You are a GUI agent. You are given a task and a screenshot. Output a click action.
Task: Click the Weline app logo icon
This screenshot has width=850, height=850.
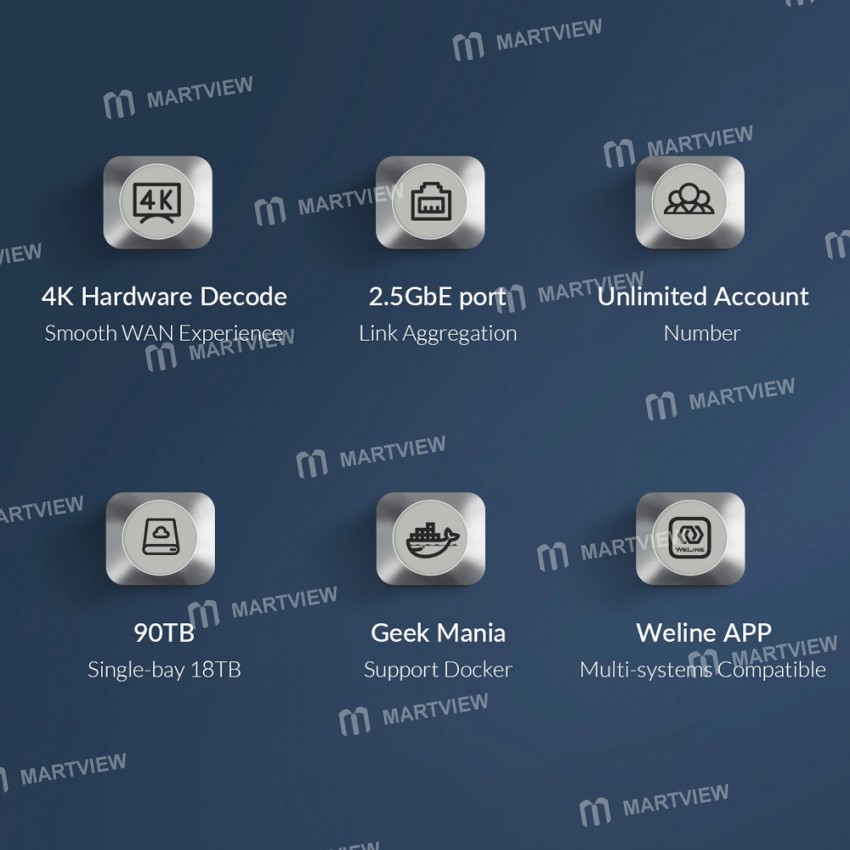click(690, 538)
